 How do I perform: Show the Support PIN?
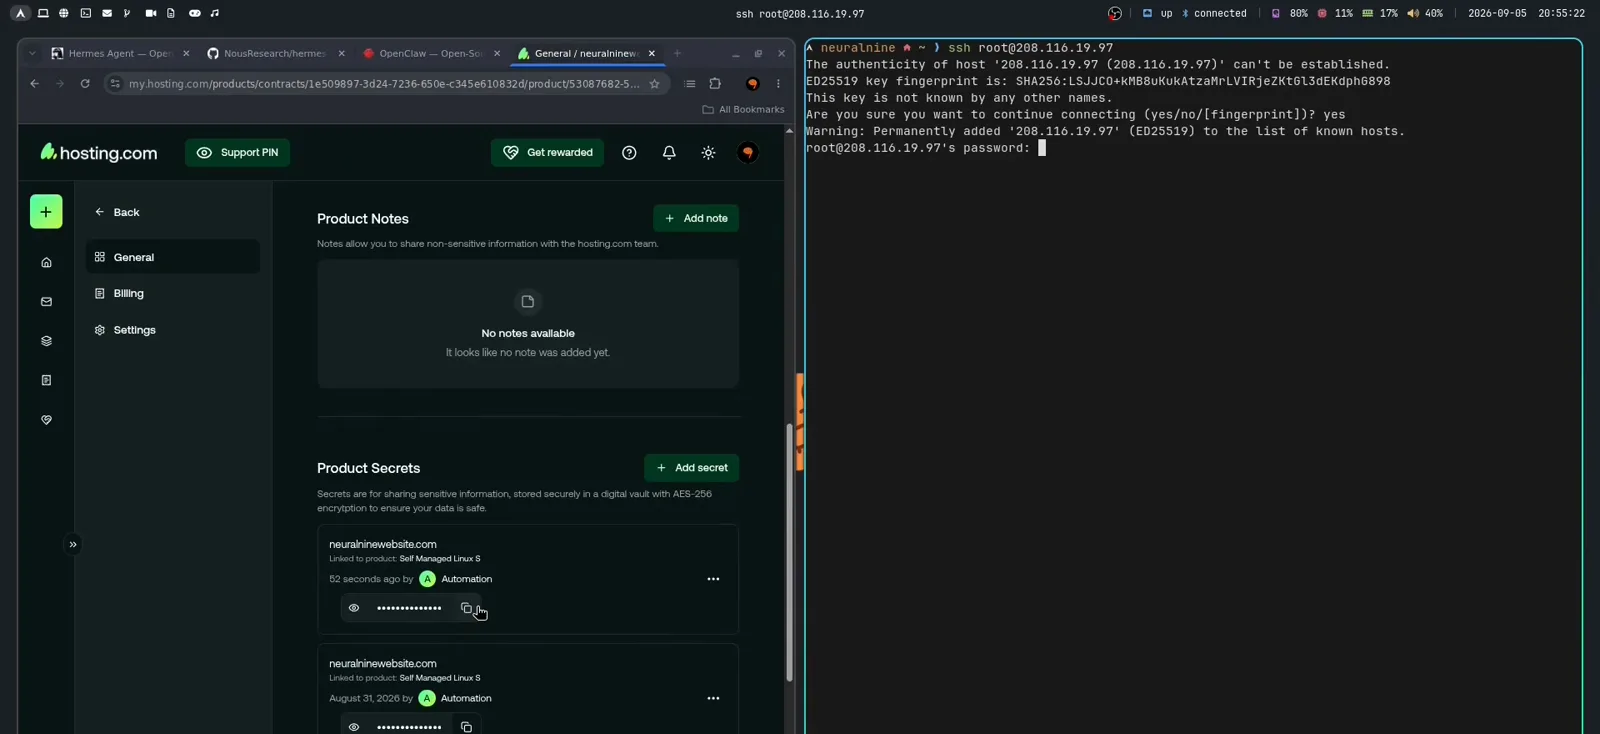pos(238,153)
